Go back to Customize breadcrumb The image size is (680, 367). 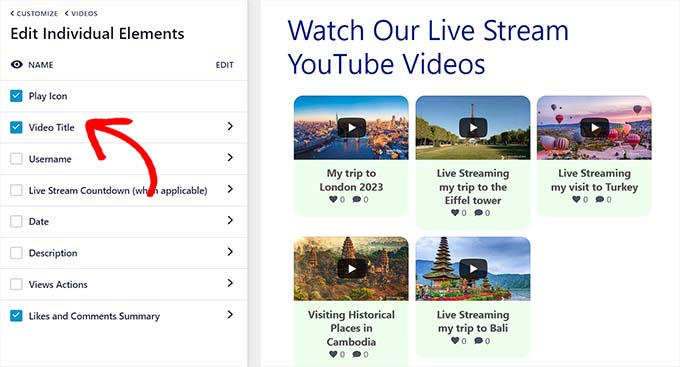click(x=34, y=13)
